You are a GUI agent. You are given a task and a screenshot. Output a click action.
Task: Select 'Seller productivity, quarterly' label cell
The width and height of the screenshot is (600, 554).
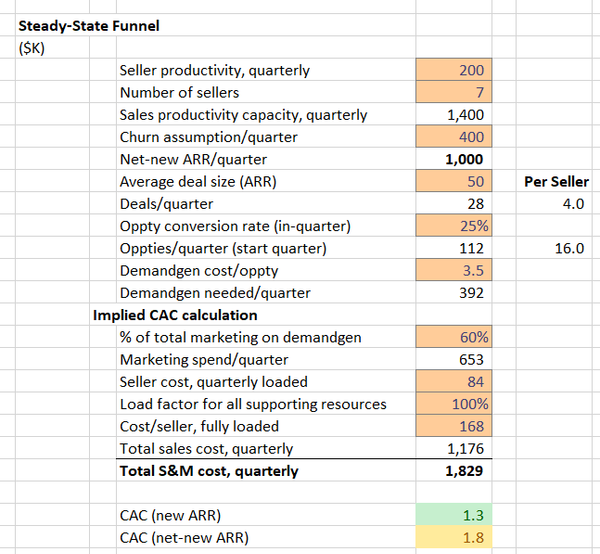(x=215, y=70)
